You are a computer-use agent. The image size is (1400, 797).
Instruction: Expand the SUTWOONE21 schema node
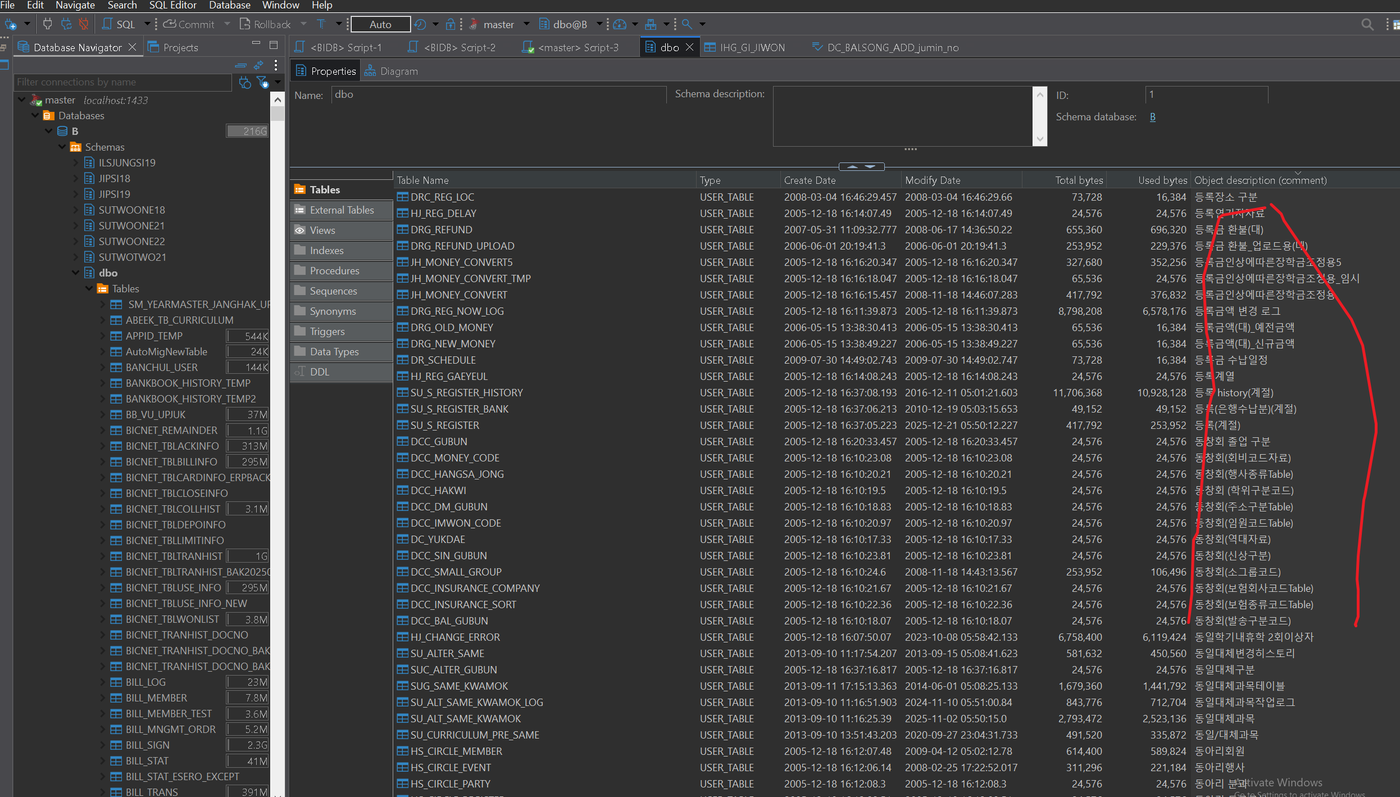coord(75,226)
